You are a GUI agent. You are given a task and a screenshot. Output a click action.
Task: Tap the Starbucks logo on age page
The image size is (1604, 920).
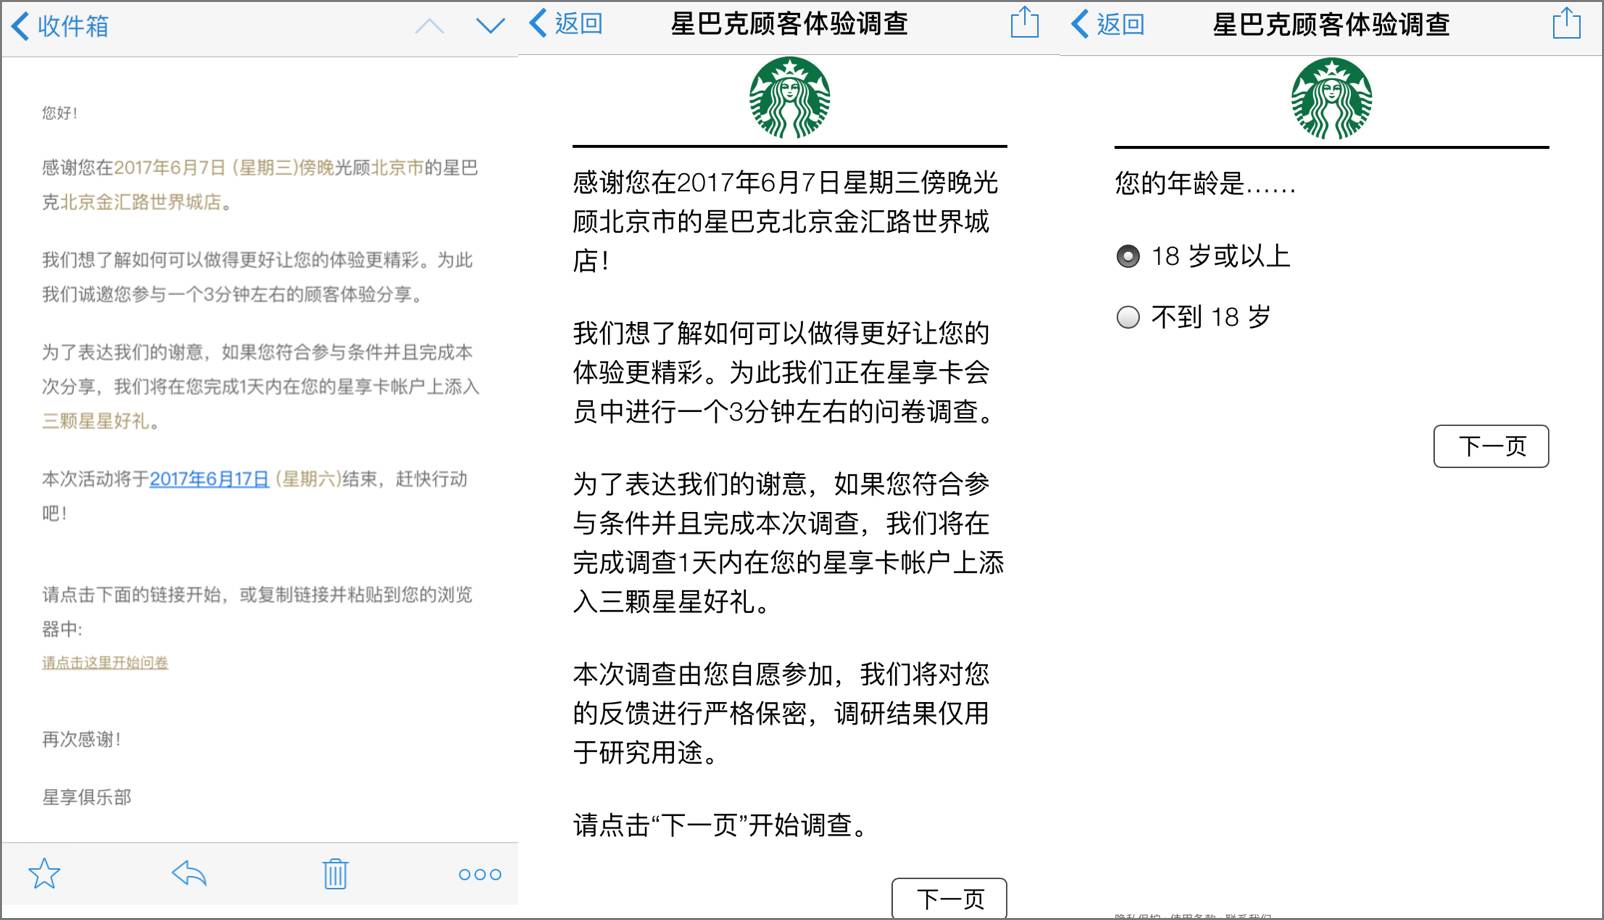click(1332, 98)
